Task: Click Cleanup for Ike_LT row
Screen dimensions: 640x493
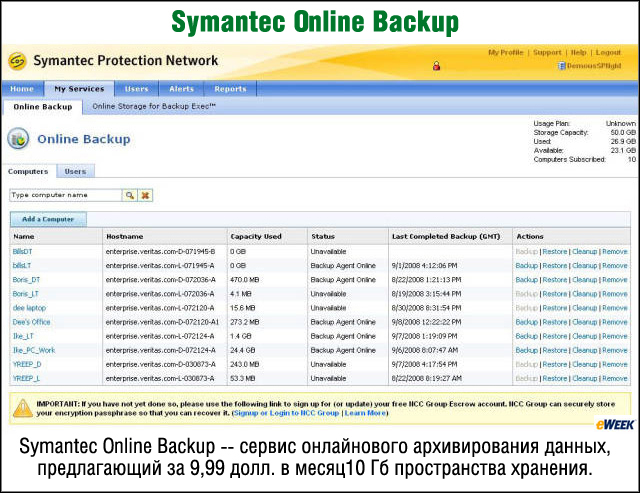Action: 584,336
